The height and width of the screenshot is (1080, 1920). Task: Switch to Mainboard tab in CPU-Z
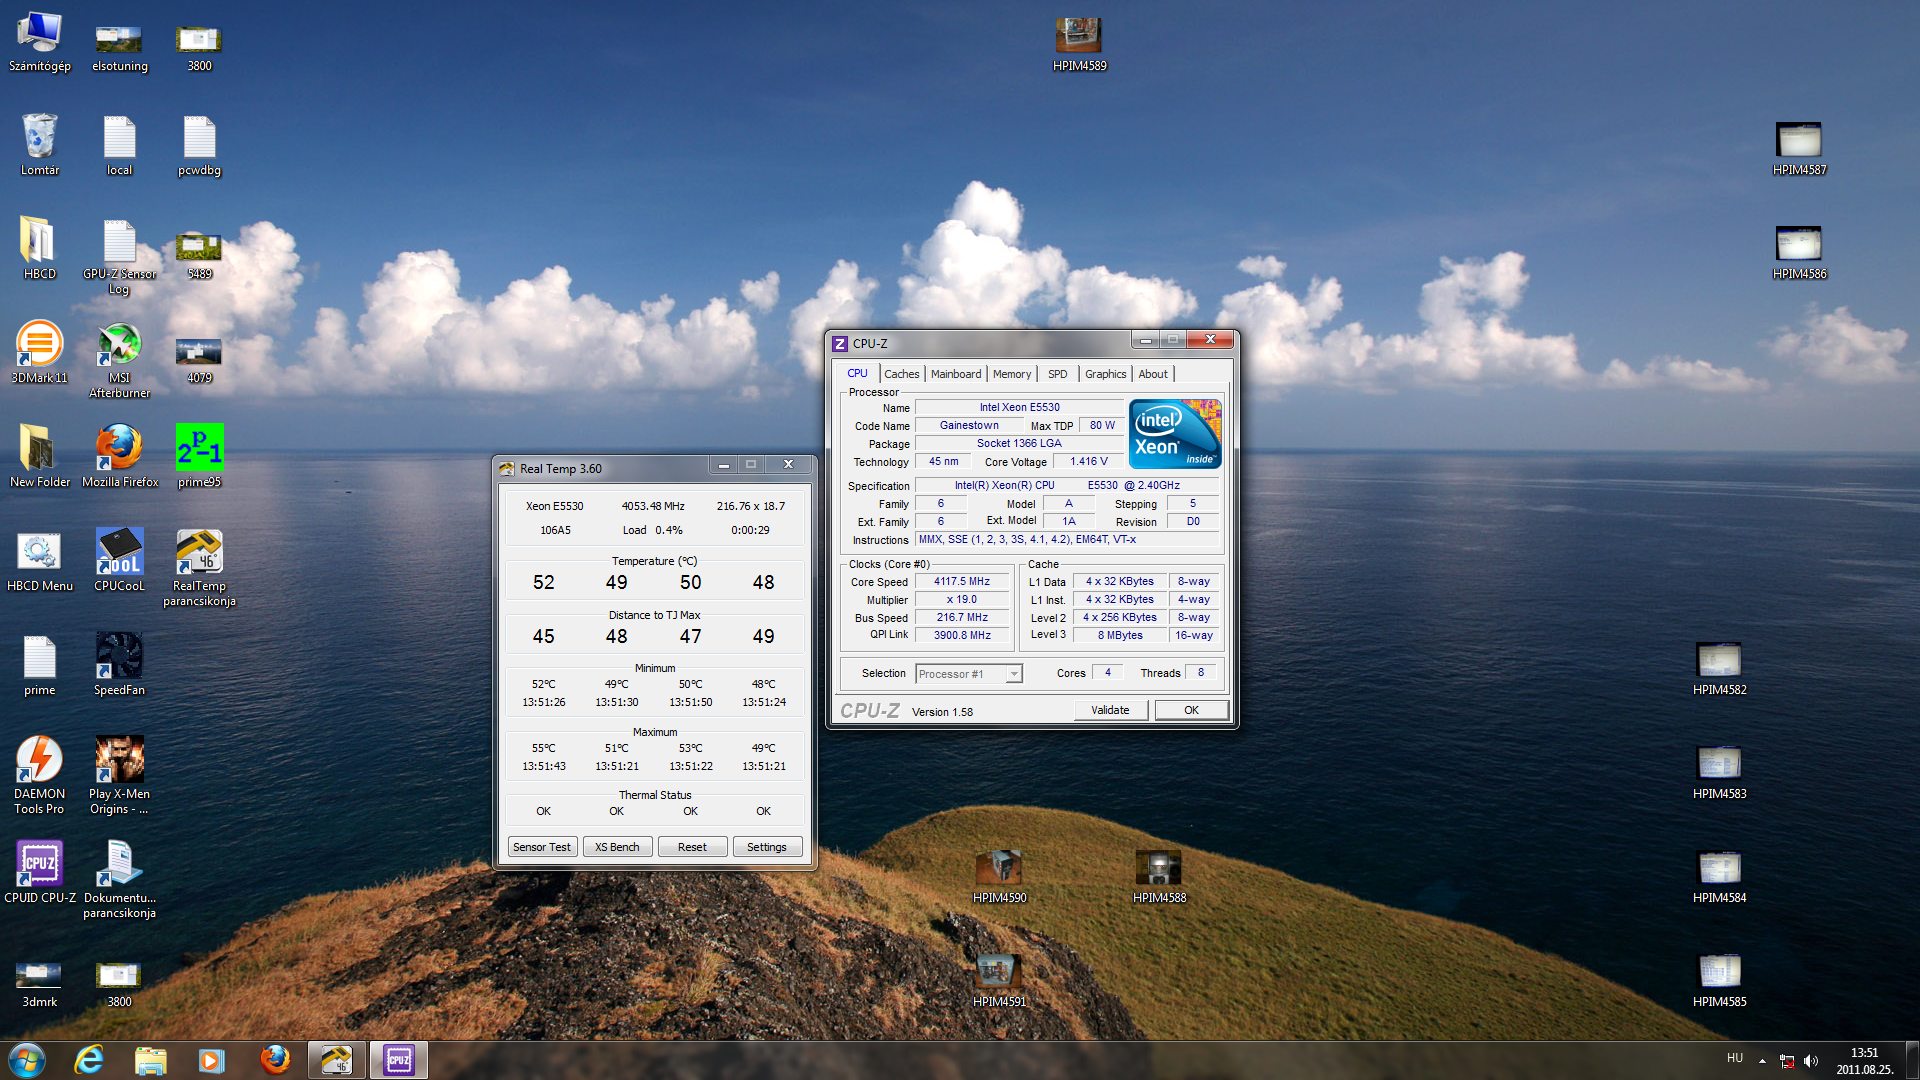point(956,374)
